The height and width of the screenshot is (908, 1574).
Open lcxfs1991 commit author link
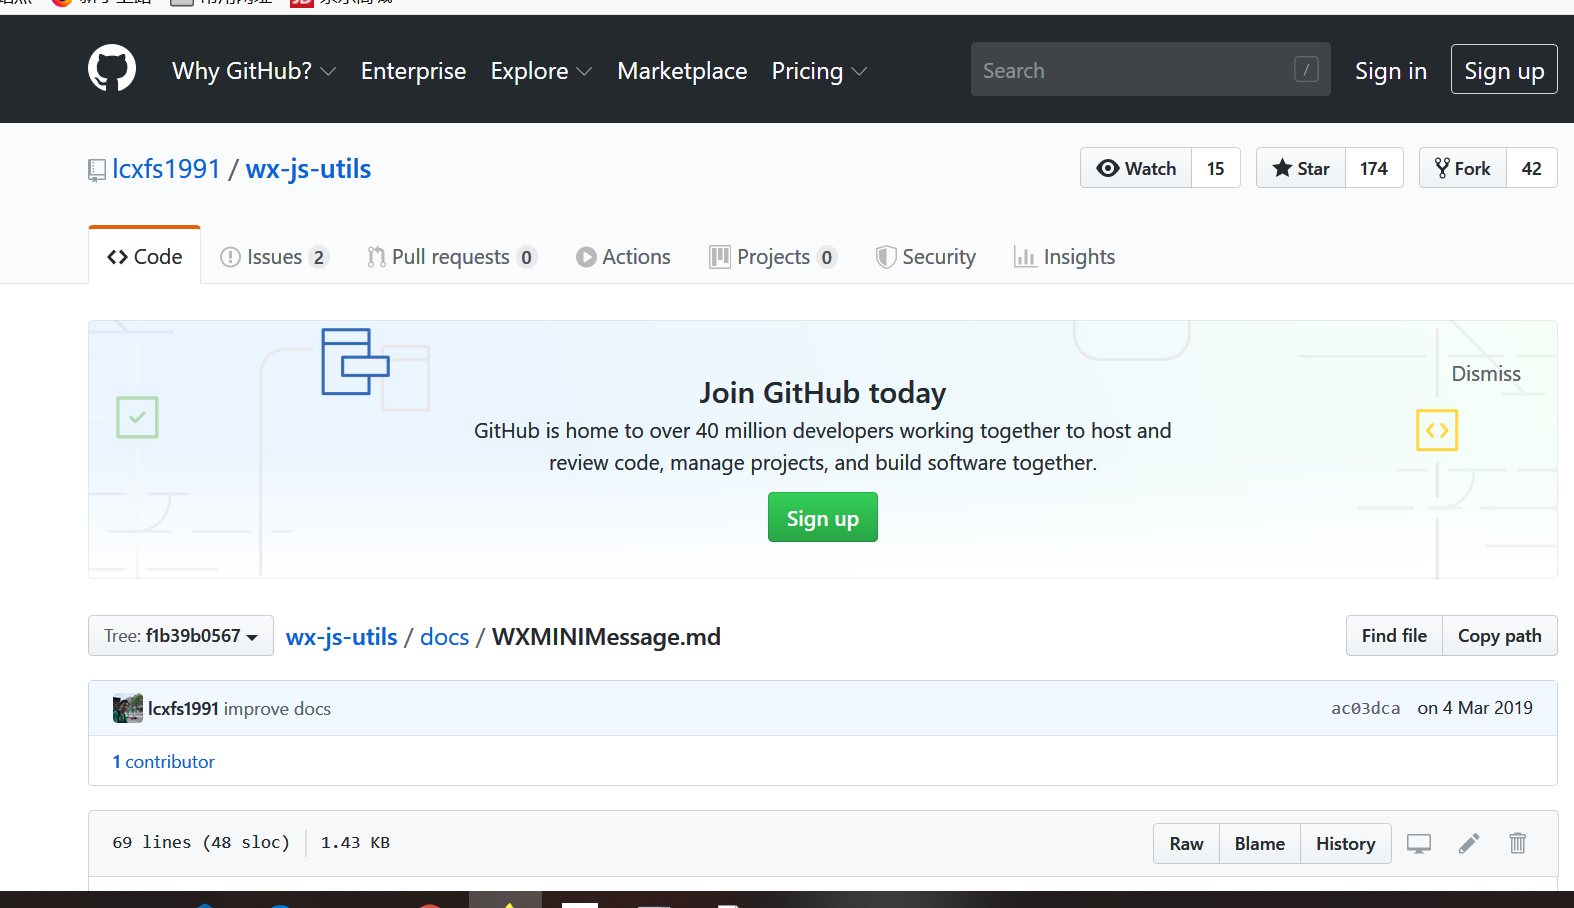183,708
